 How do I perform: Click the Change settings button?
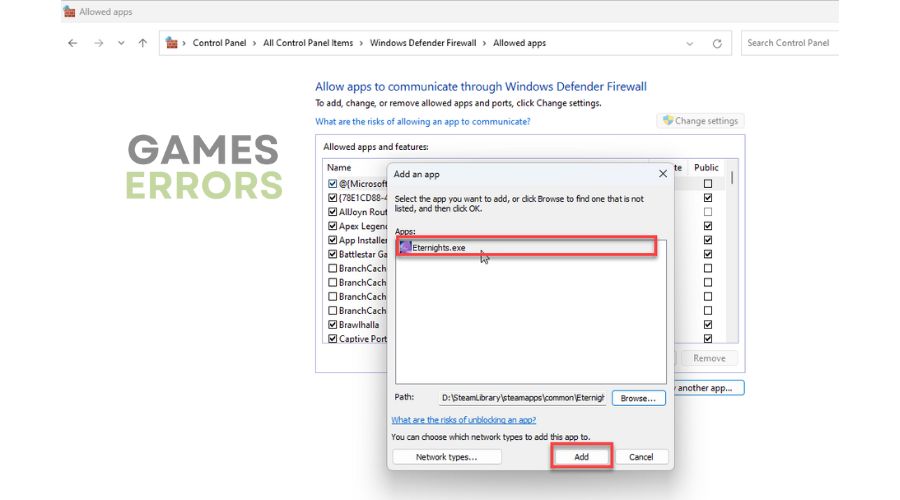700,121
